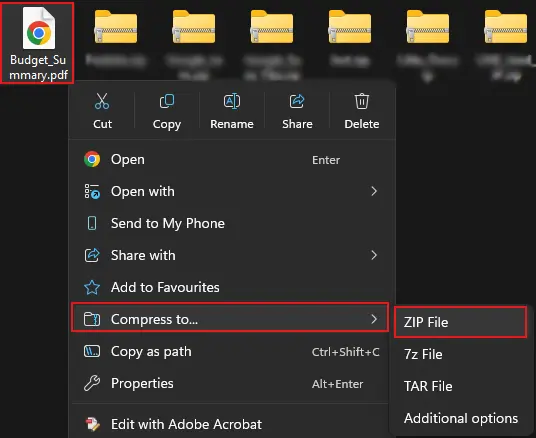The width and height of the screenshot is (536, 438).
Task: Click the Delete label text
Action: click(x=362, y=124)
